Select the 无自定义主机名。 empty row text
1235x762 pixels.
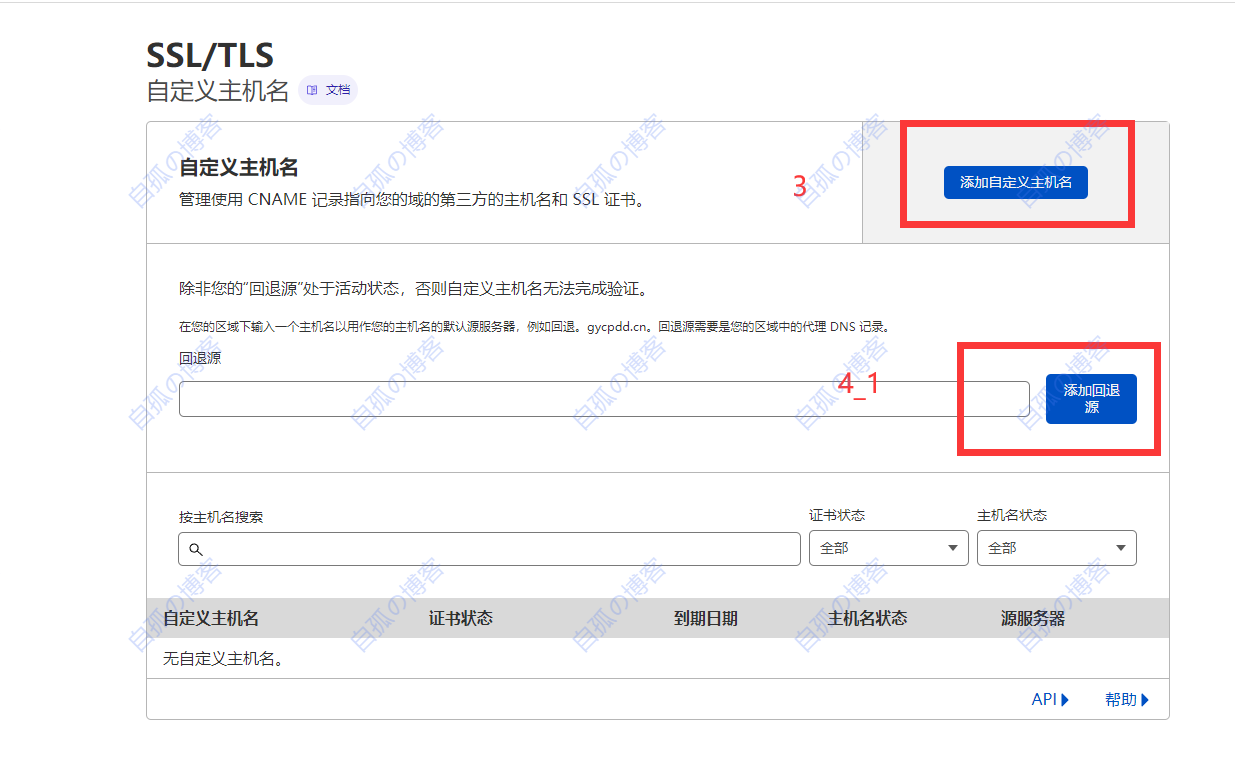click(223, 659)
